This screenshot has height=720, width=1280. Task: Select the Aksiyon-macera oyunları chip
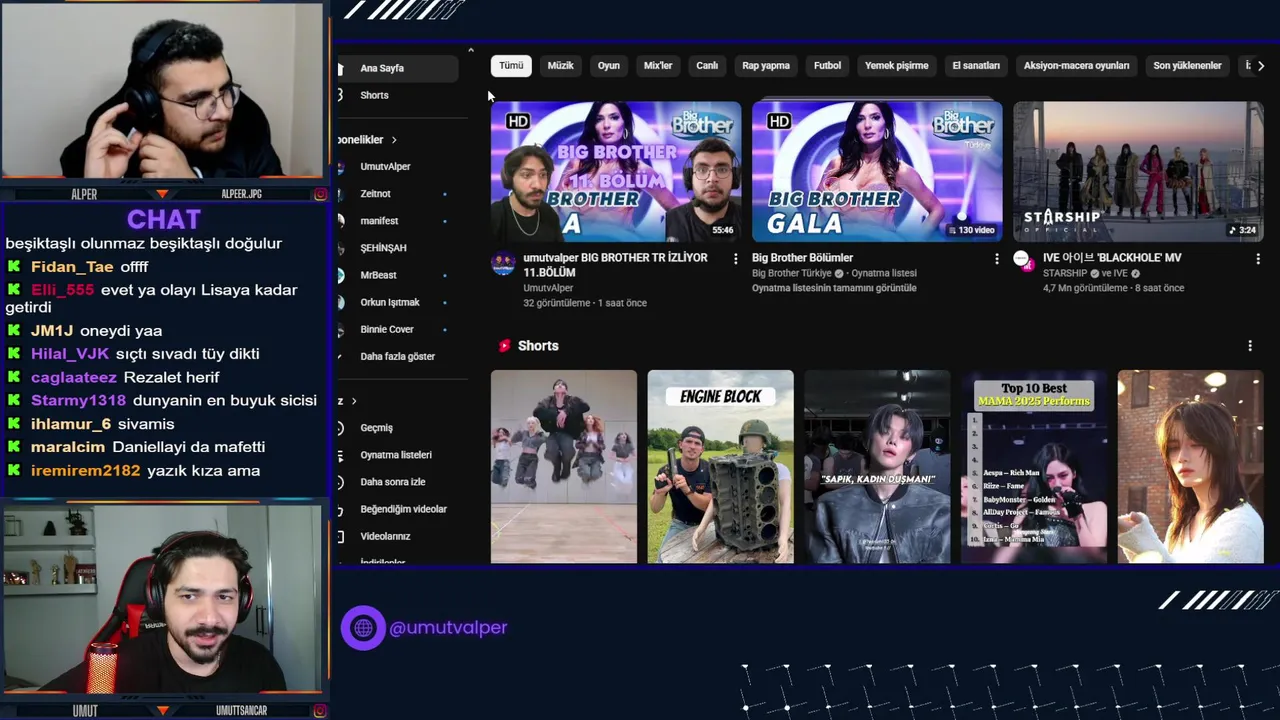[x=1076, y=66]
